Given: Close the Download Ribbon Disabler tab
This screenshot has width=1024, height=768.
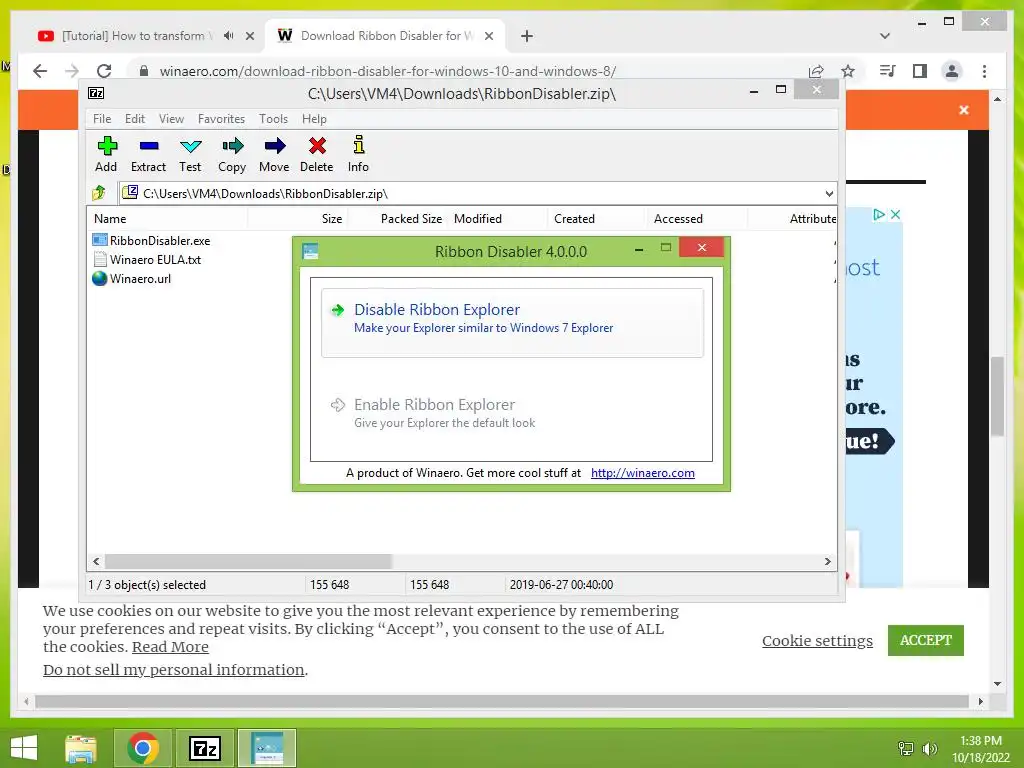Looking at the screenshot, I should pos(488,36).
